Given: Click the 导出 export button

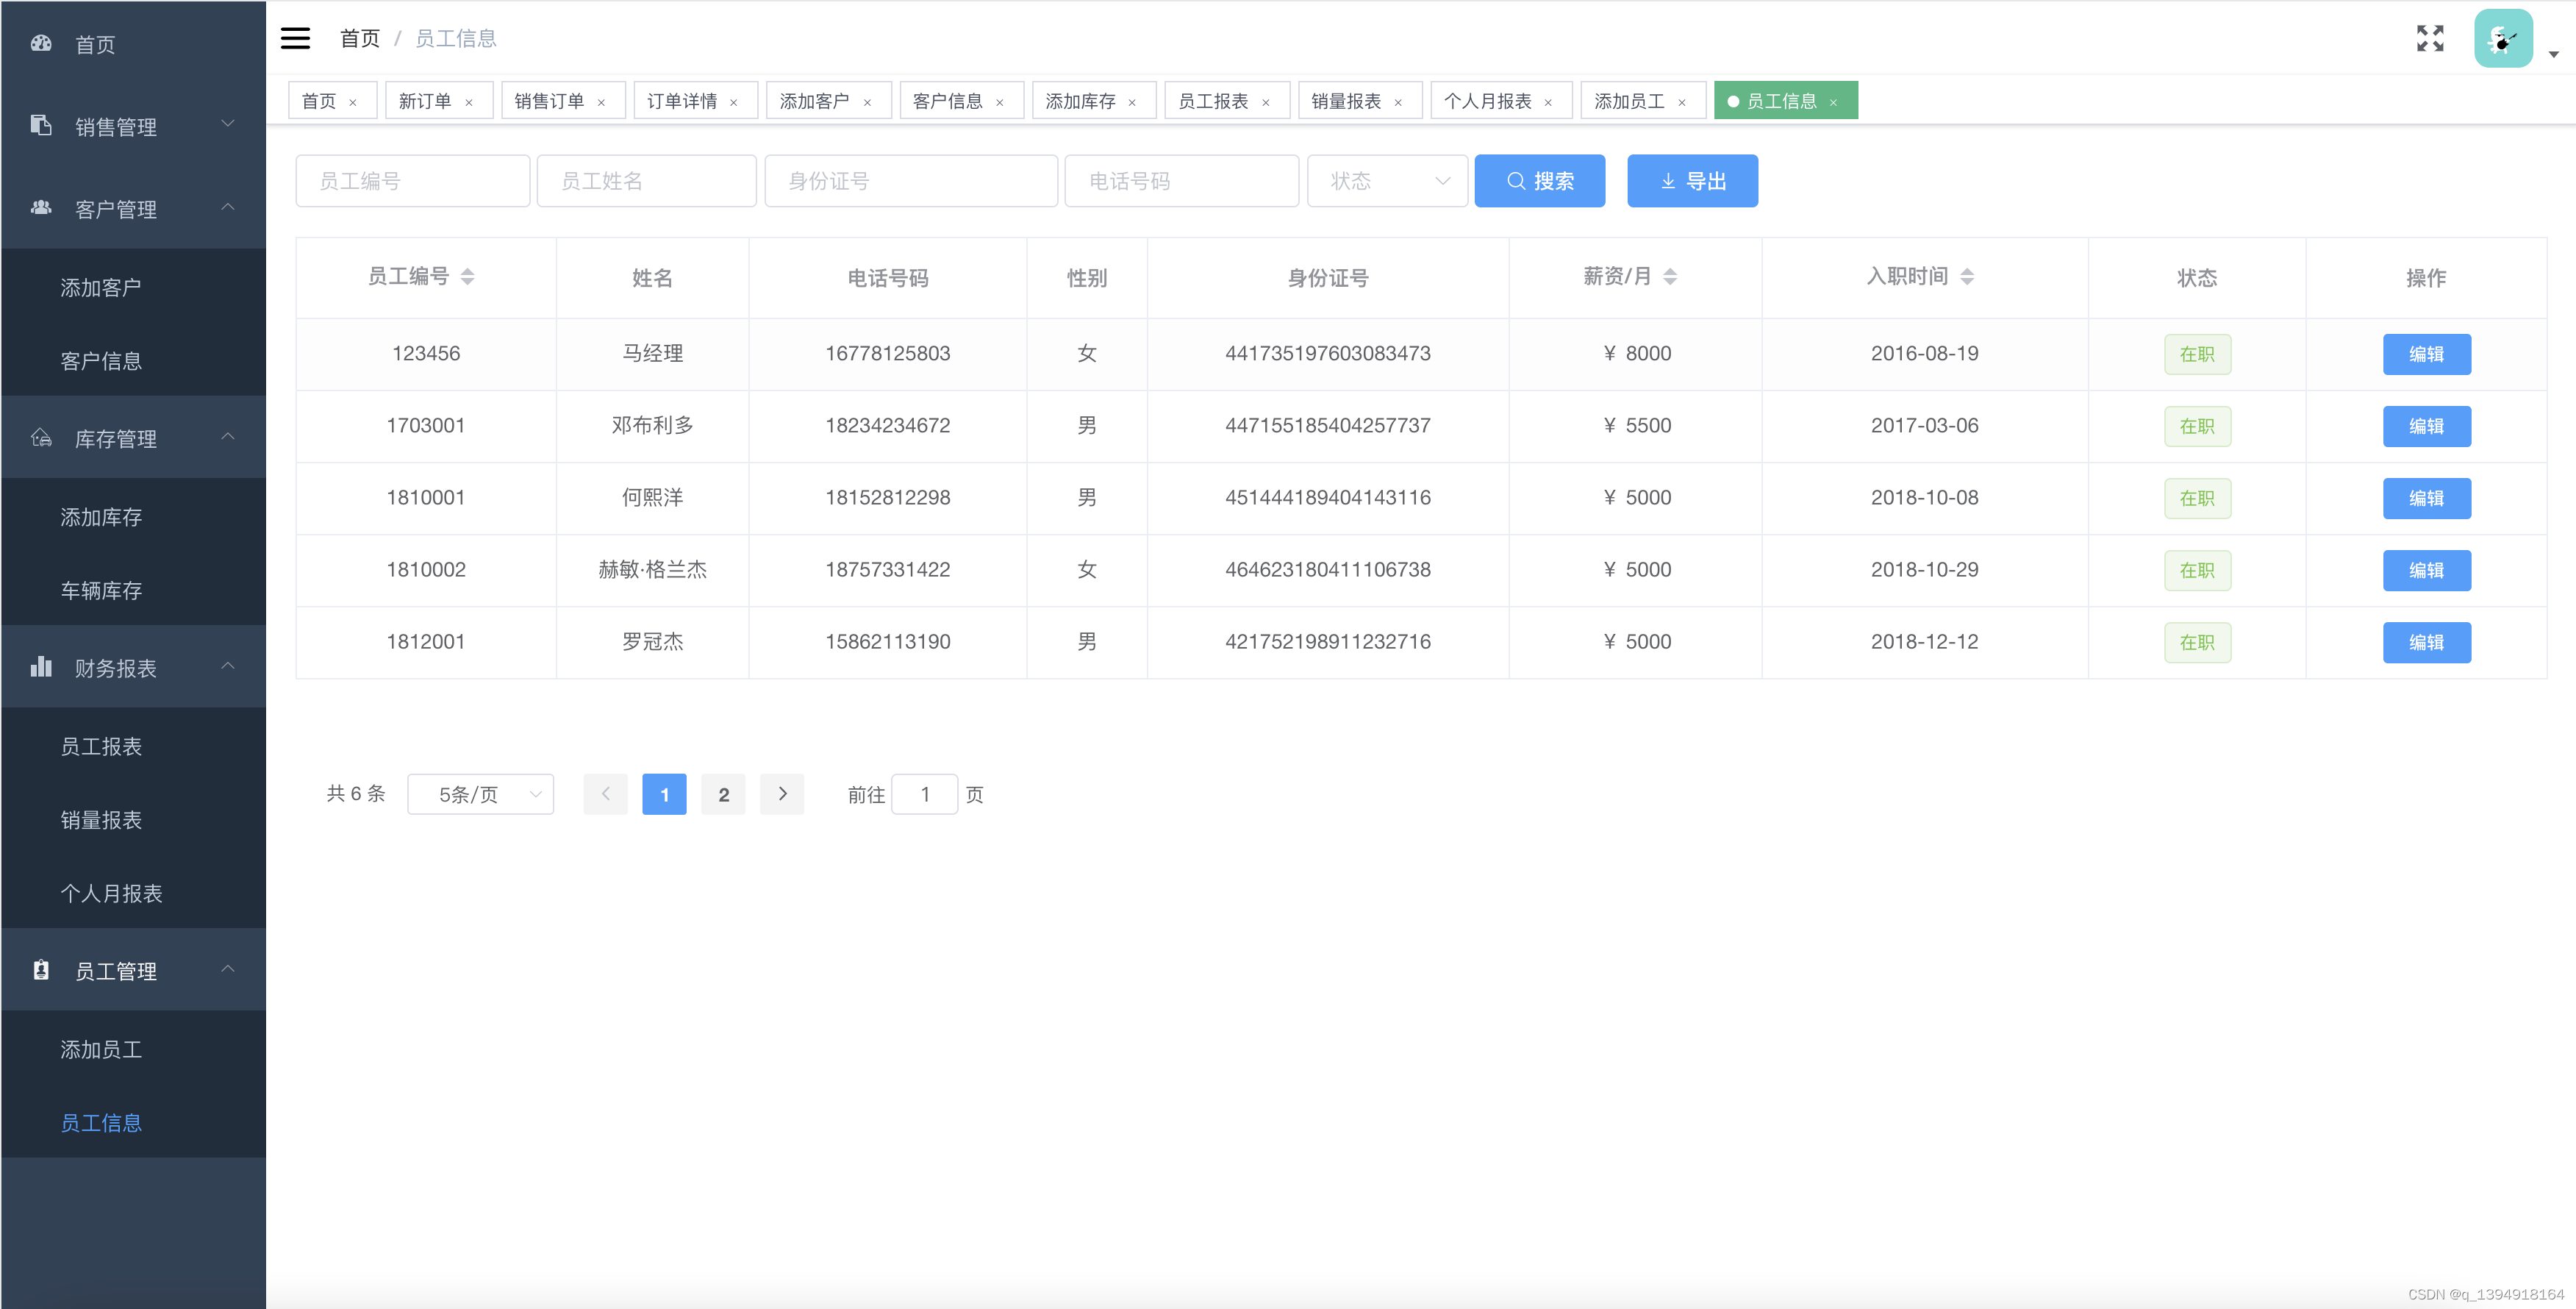Looking at the screenshot, I should point(1692,181).
